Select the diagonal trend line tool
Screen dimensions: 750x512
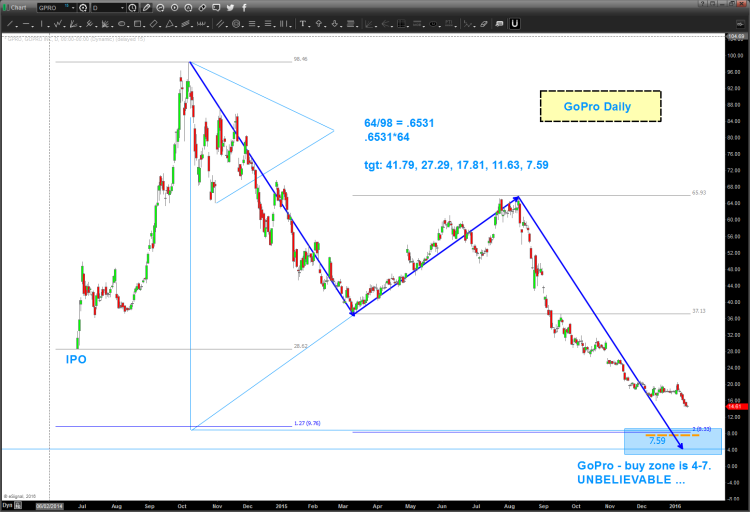coord(10,23)
